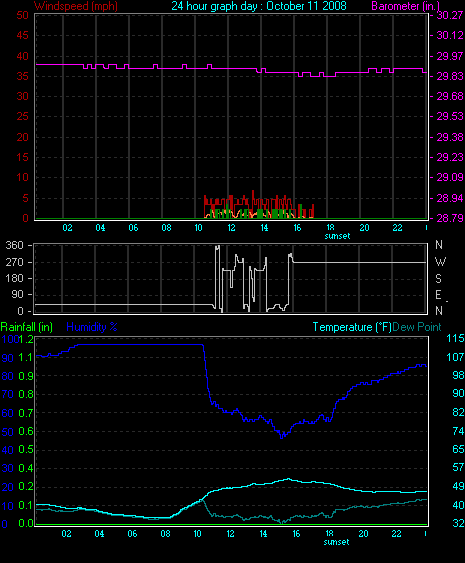465x563 pixels.
Task: Click the E compass direction label
Action: (438, 295)
